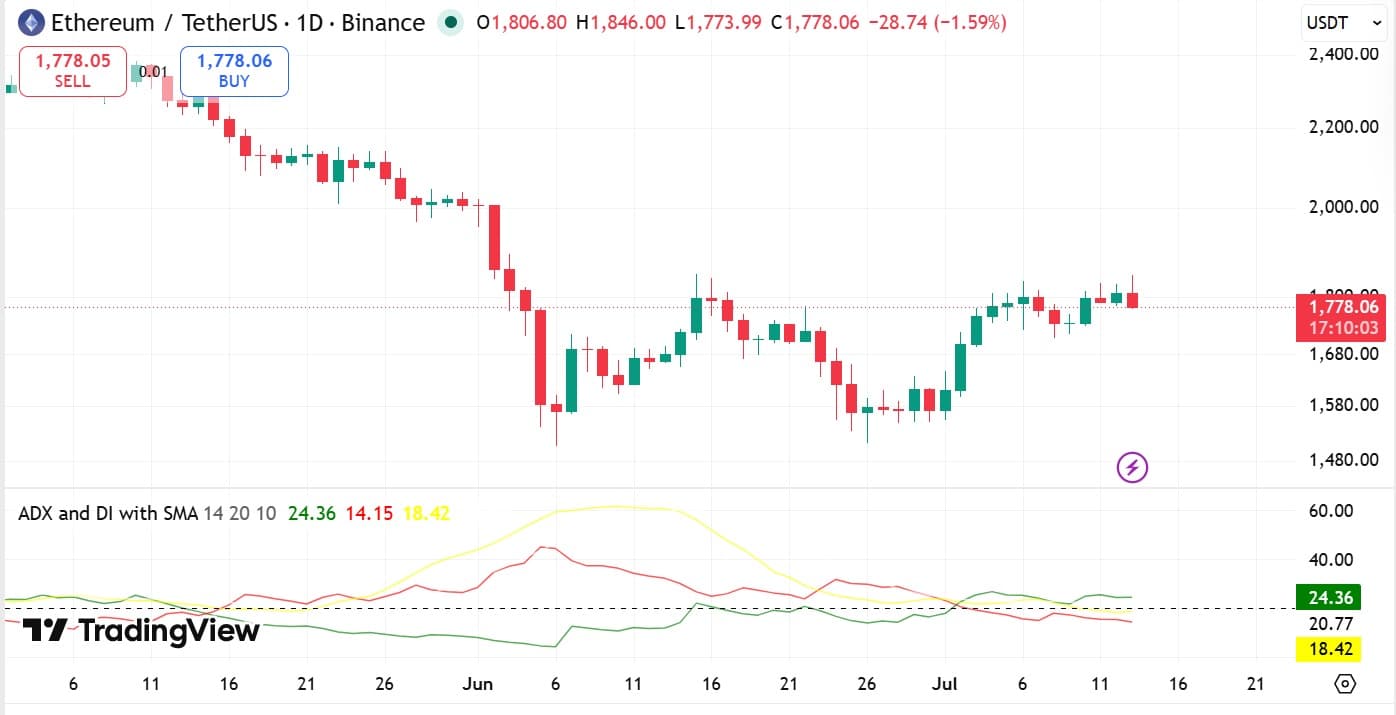This screenshot has width=1396, height=715.
Task: Click the 1,480.00 price axis label
Action: pyautogui.click(x=1344, y=460)
